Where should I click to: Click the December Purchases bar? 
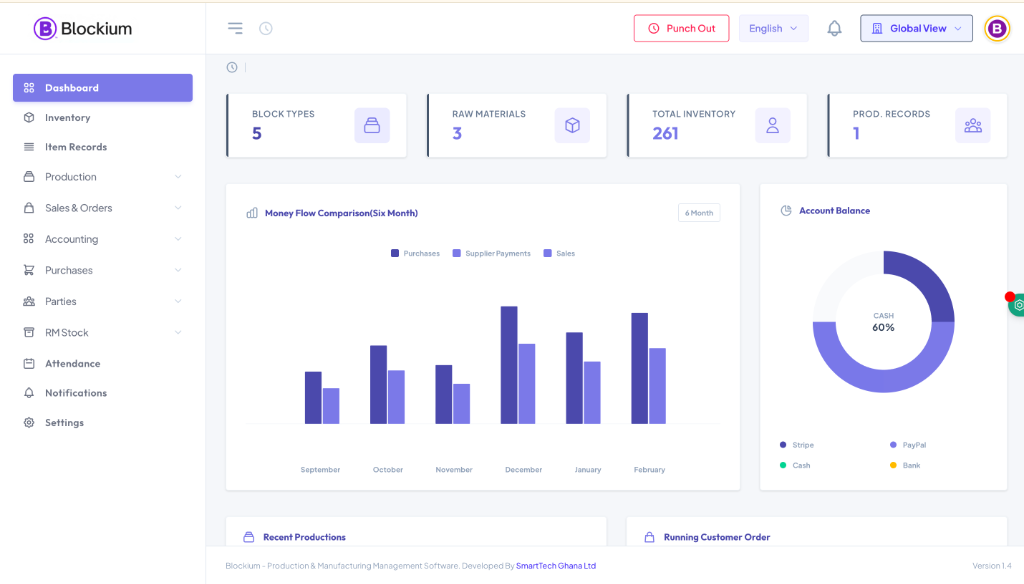pos(509,365)
